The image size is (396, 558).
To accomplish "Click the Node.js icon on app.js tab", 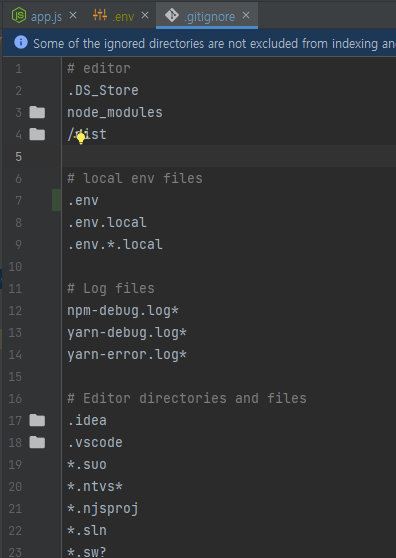I will point(19,16).
